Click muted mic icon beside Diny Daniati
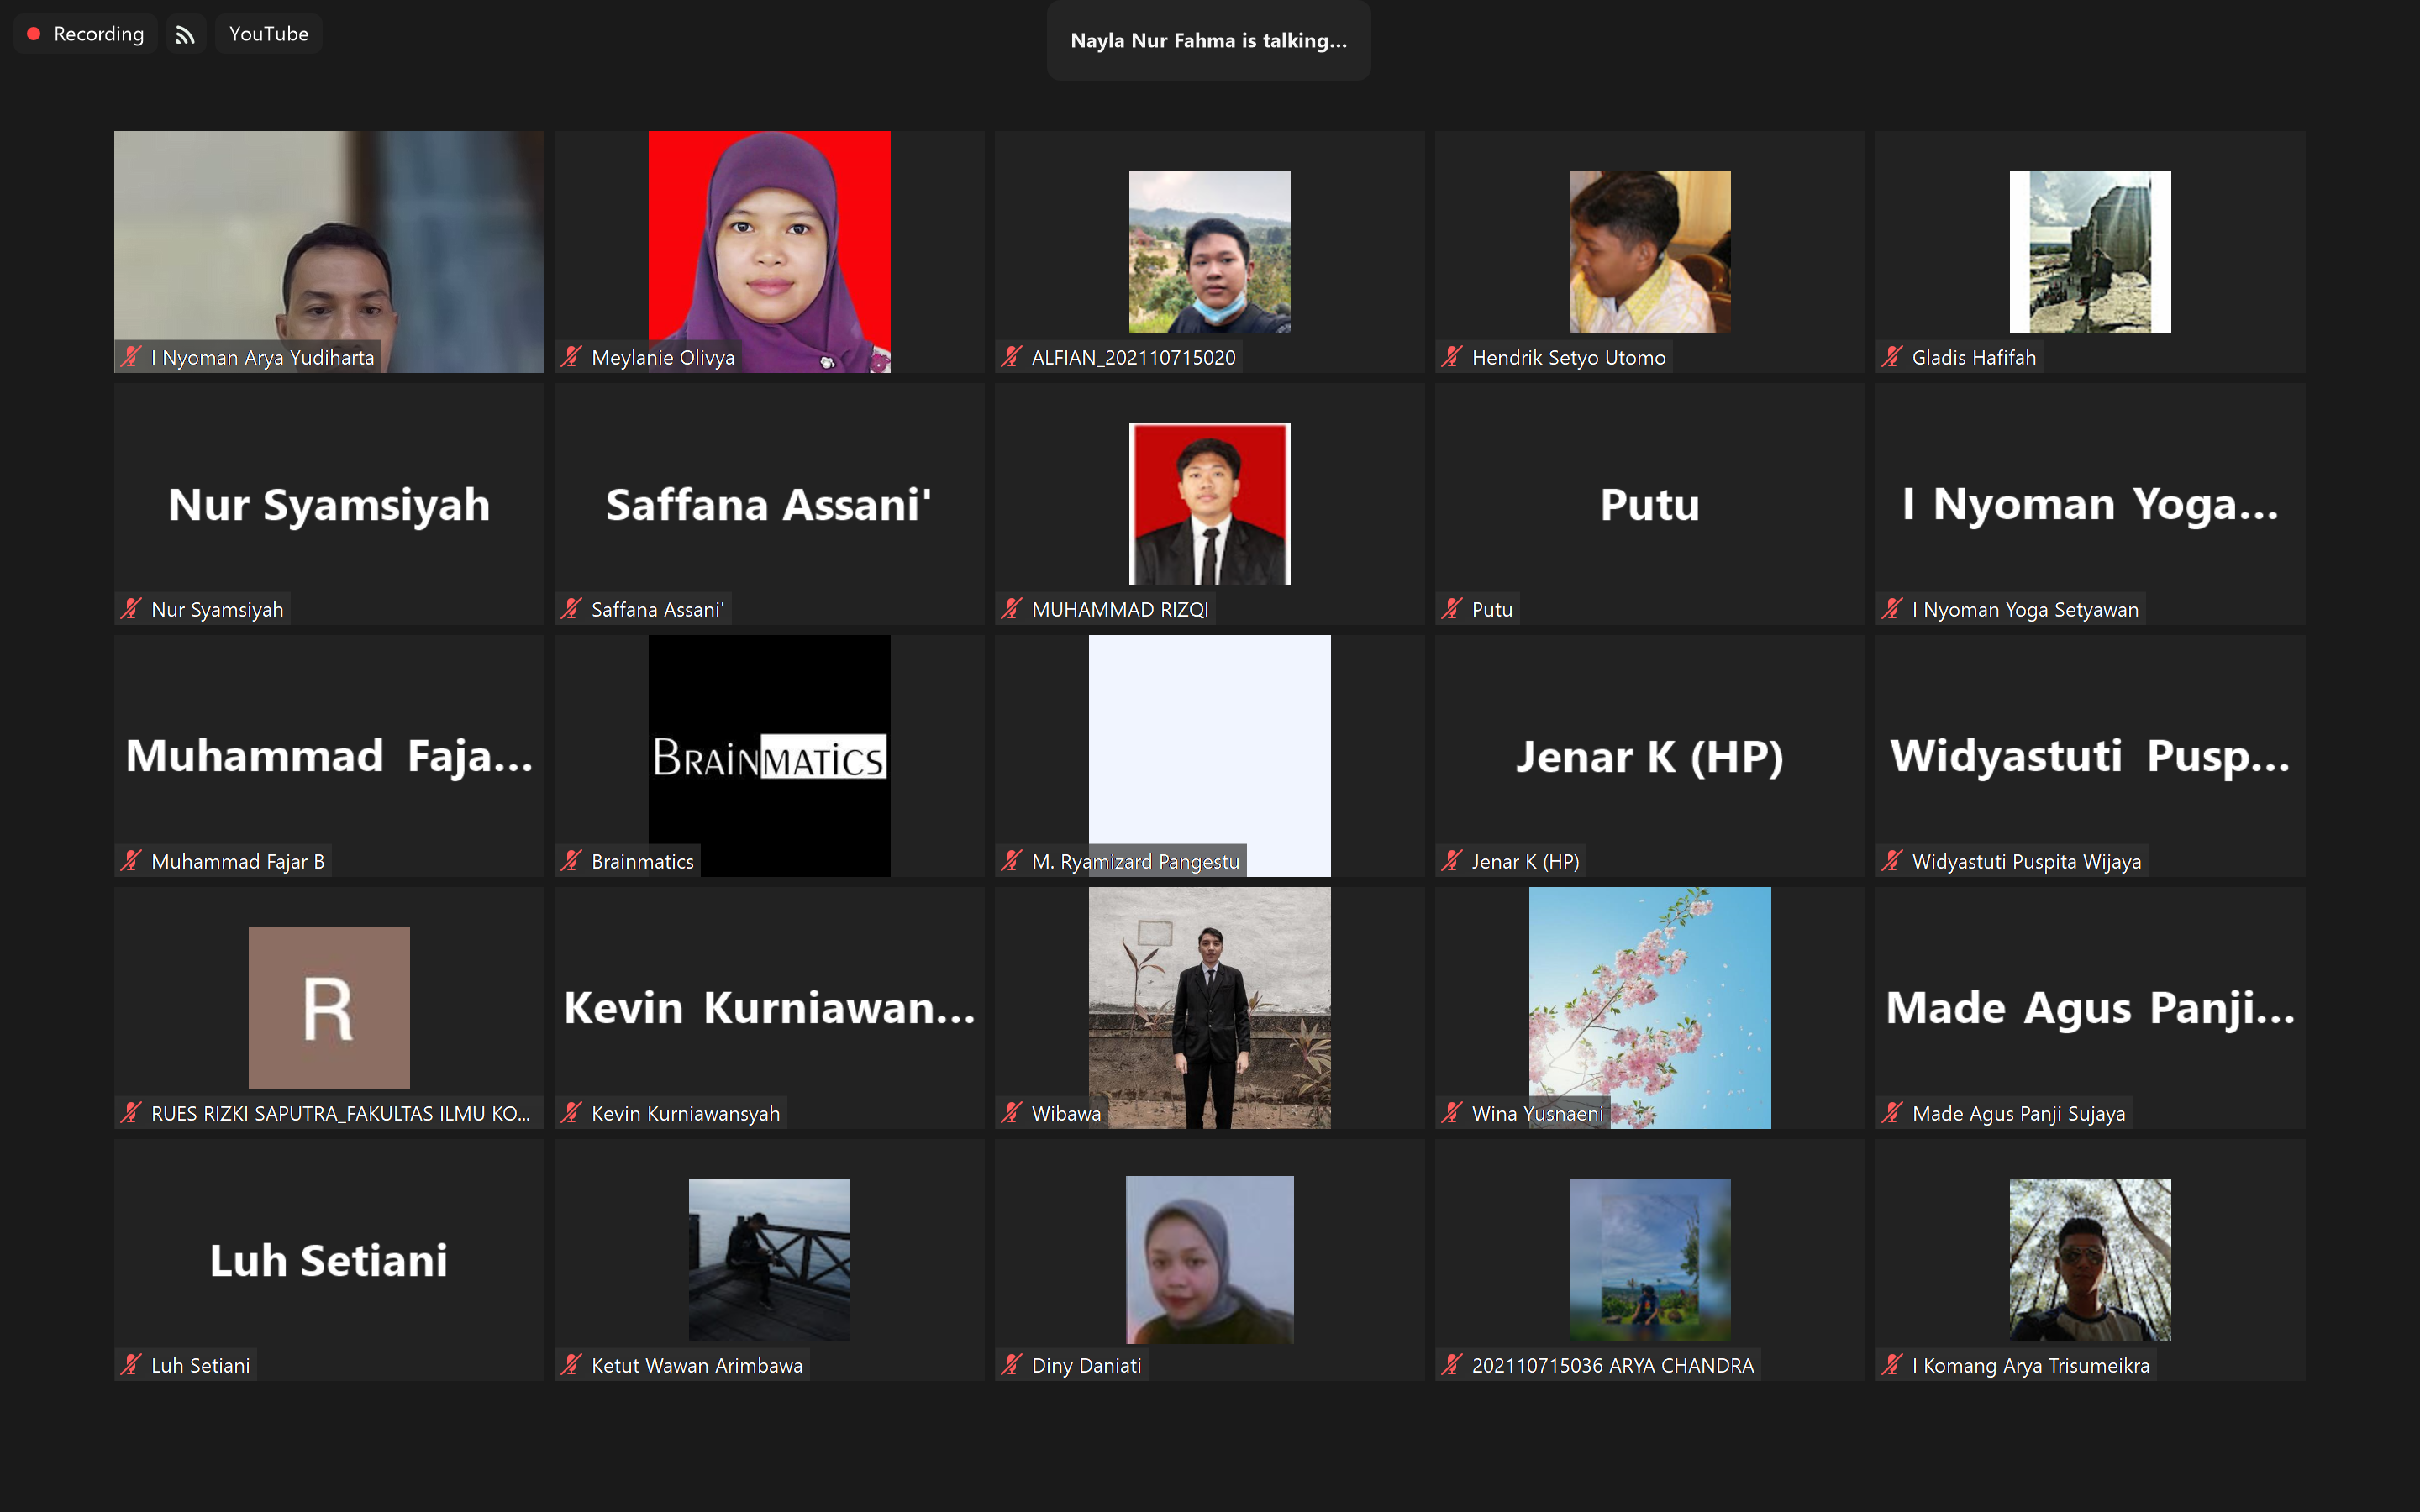Viewport: 2420px width, 1512px height. (1011, 1365)
